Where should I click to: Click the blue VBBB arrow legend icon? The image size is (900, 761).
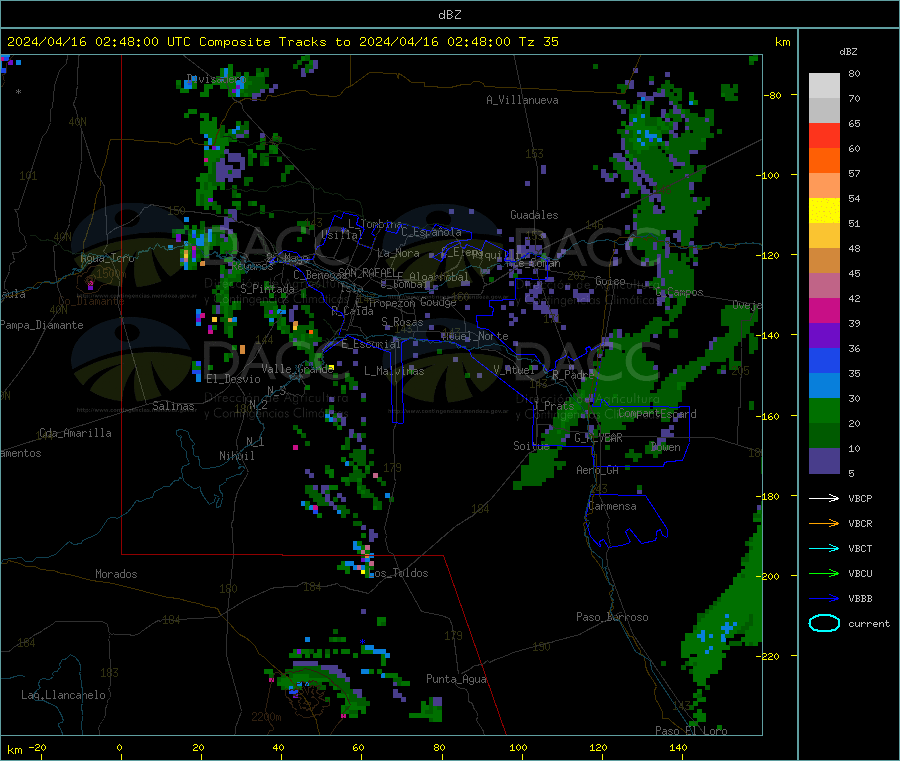click(824, 599)
